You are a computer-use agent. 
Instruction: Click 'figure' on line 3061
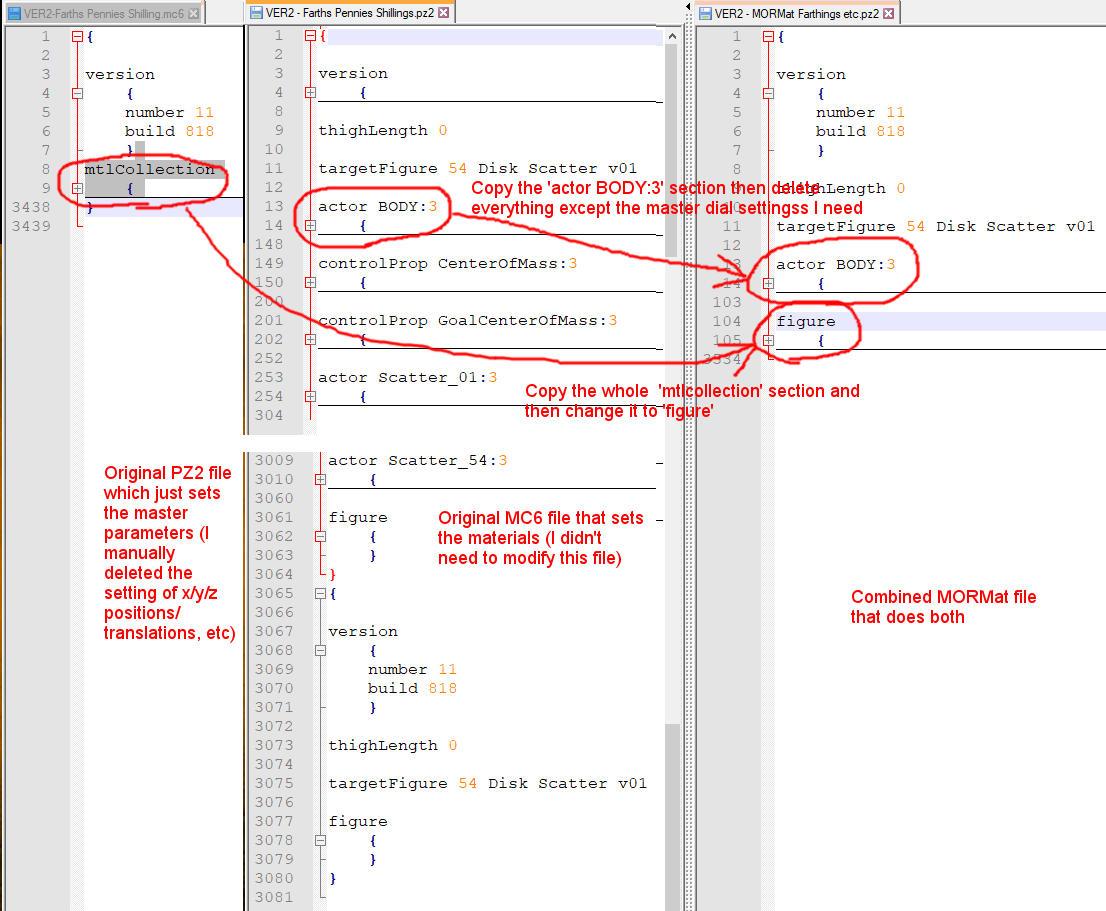pos(358,518)
